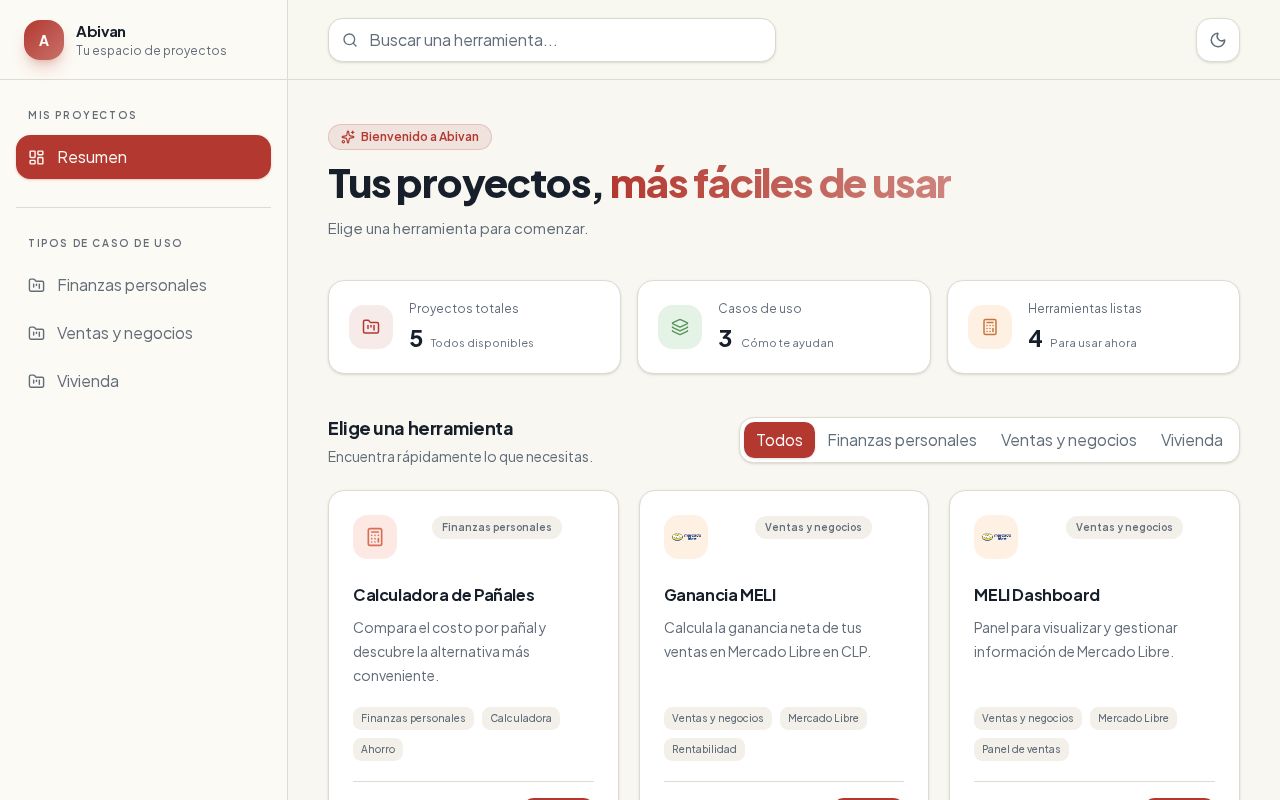The width and height of the screenshot is (1280, 800).
Task: Click the 'Para usar ahora' stat label
Action: 1093,343
